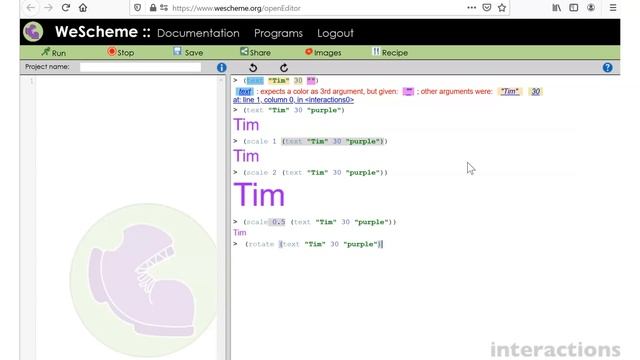Viewport: 640px width, 360px height.
Task: Reload the page
Action: pyautogui.click(x=66, y=8)
